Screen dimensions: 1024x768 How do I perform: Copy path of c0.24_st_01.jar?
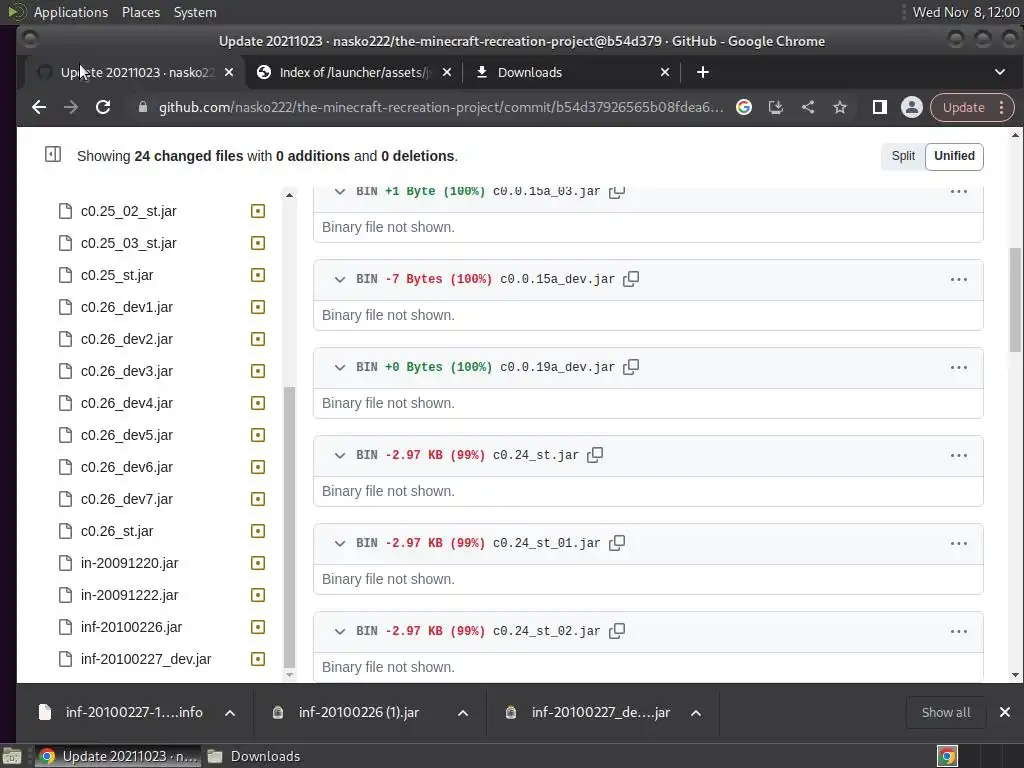tap(616, 543)
